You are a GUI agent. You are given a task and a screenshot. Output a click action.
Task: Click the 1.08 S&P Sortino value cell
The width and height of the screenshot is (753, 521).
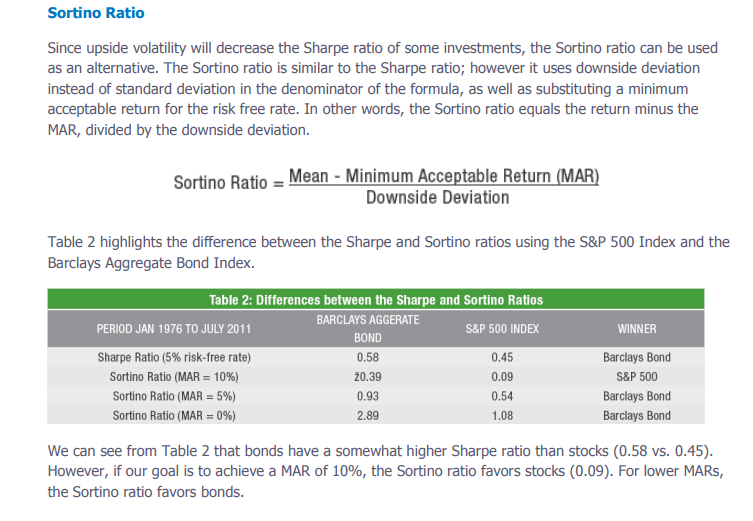click(503, 415)
